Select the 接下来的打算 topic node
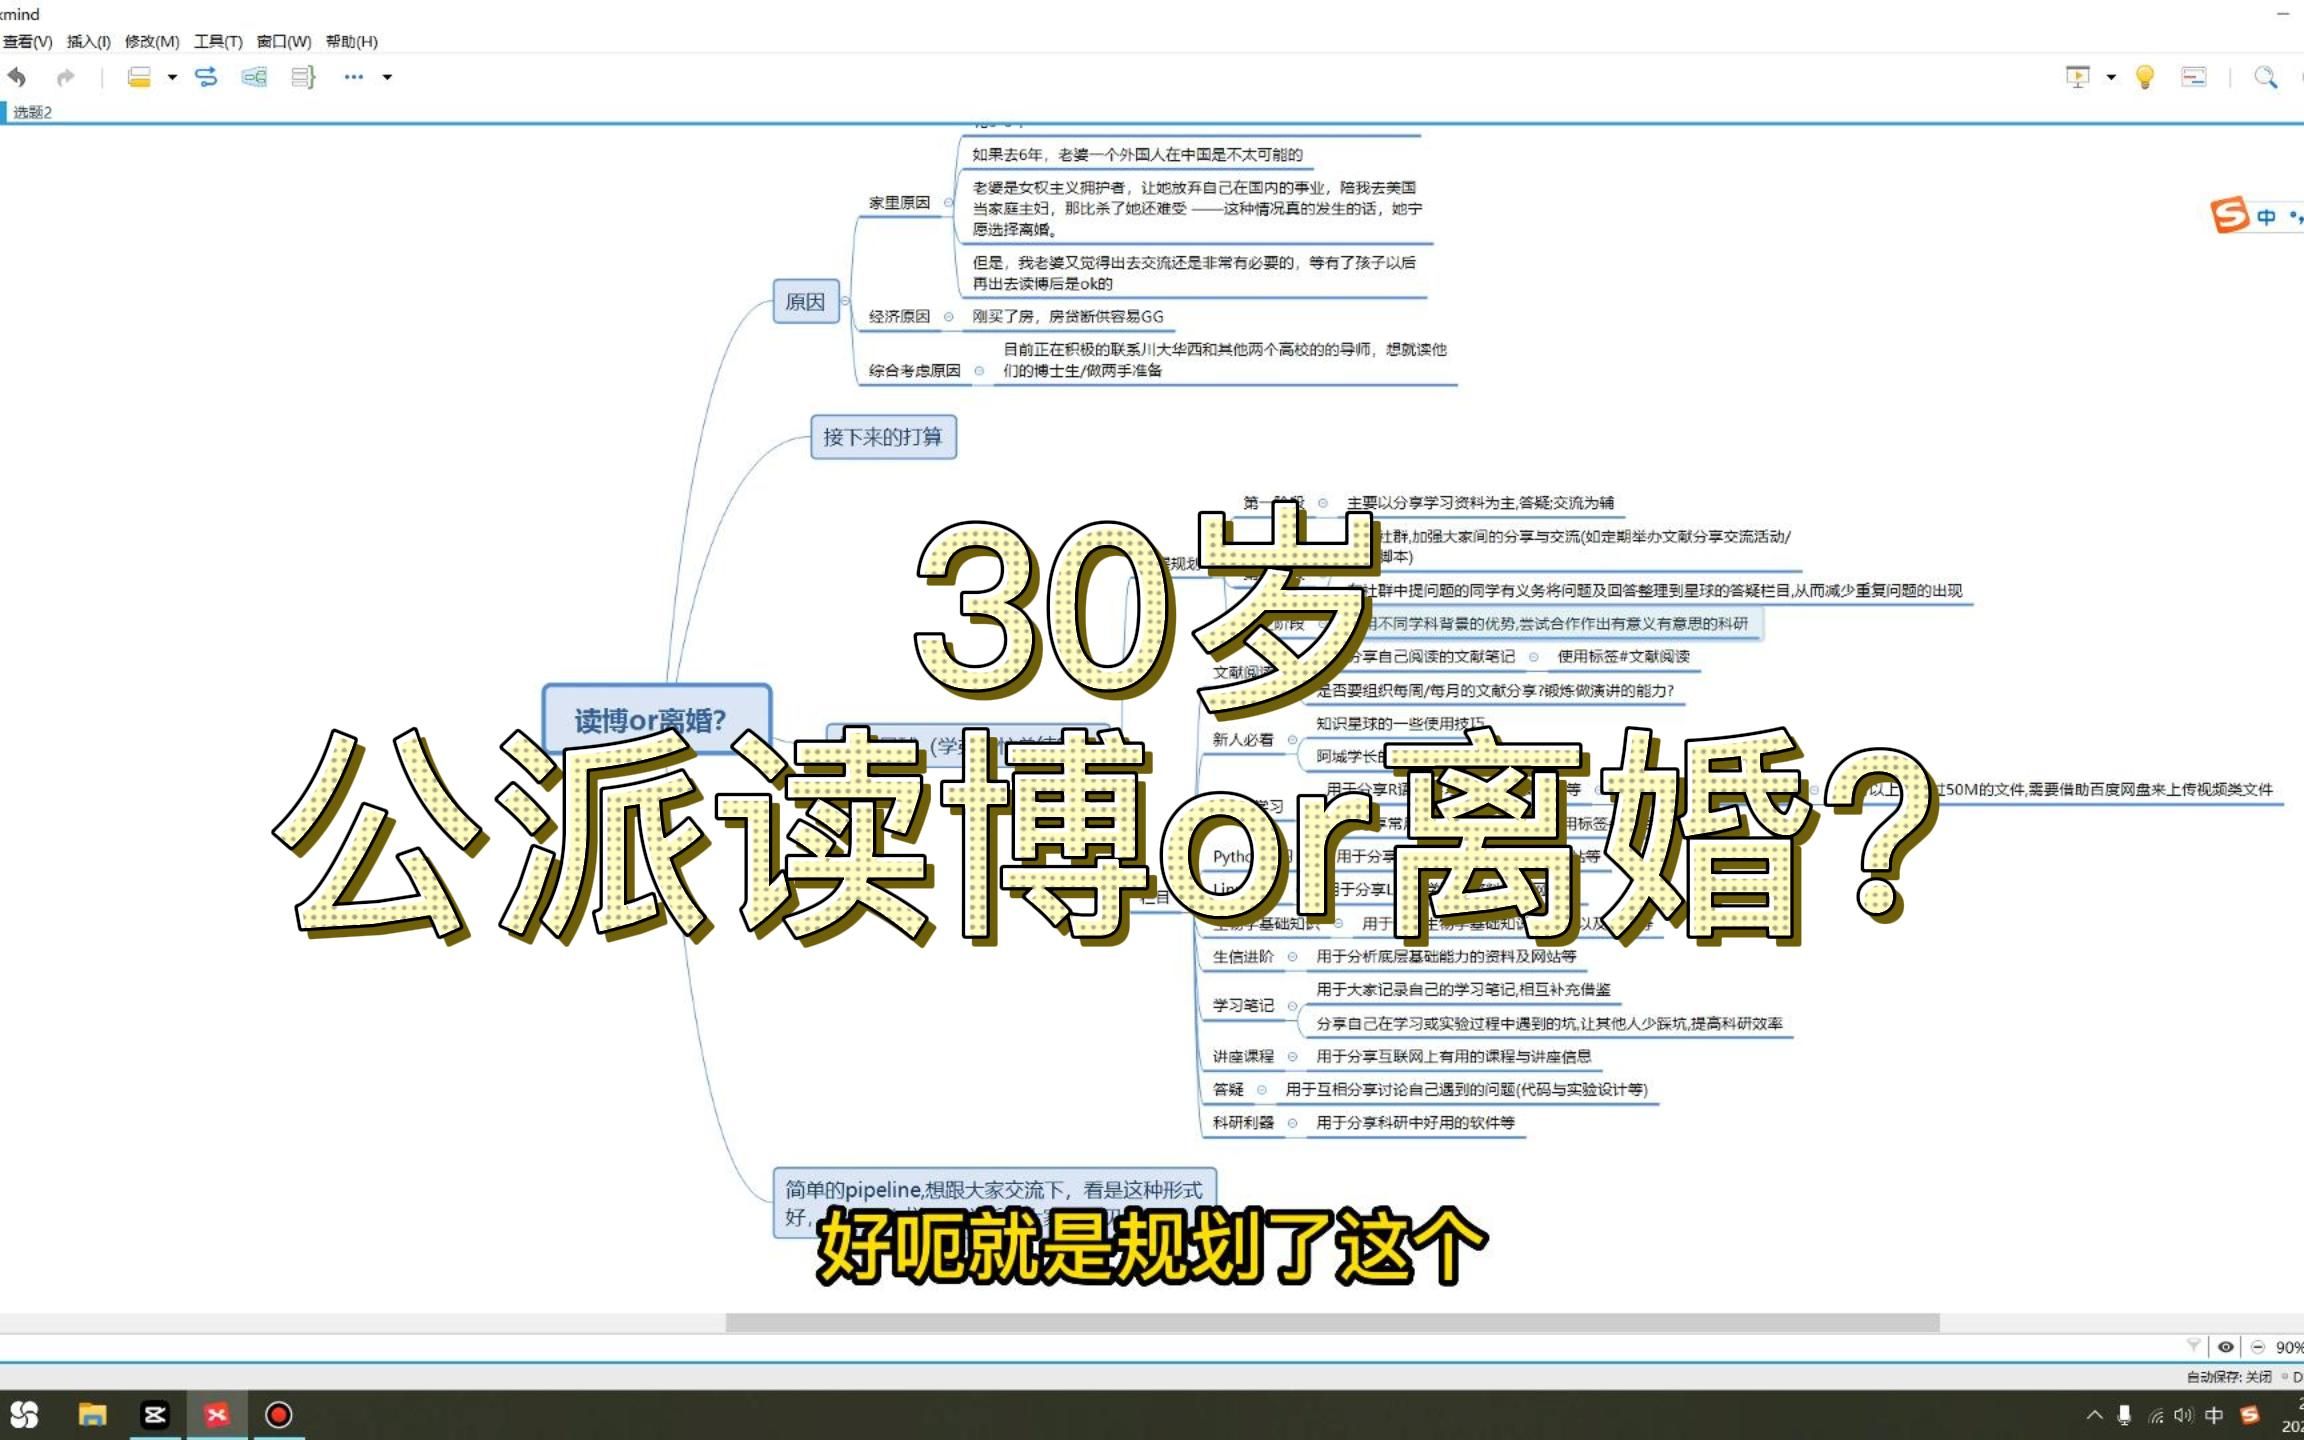Screen dimensions: 2304x1440 pyautogui.click(x=883, y=437)
